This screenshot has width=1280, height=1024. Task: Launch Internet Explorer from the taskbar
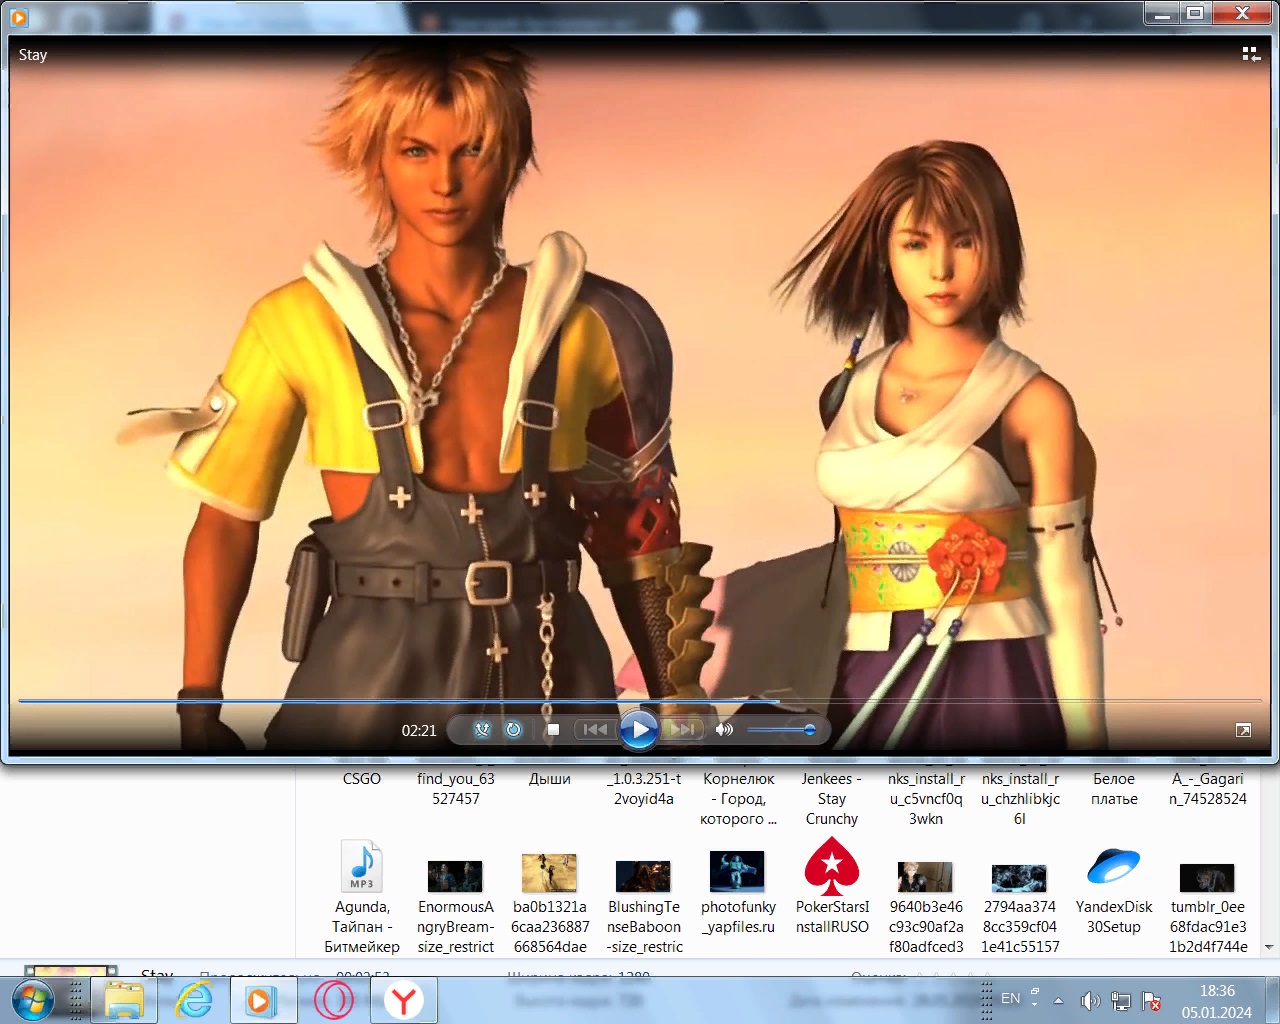[x=194, y=1000]
